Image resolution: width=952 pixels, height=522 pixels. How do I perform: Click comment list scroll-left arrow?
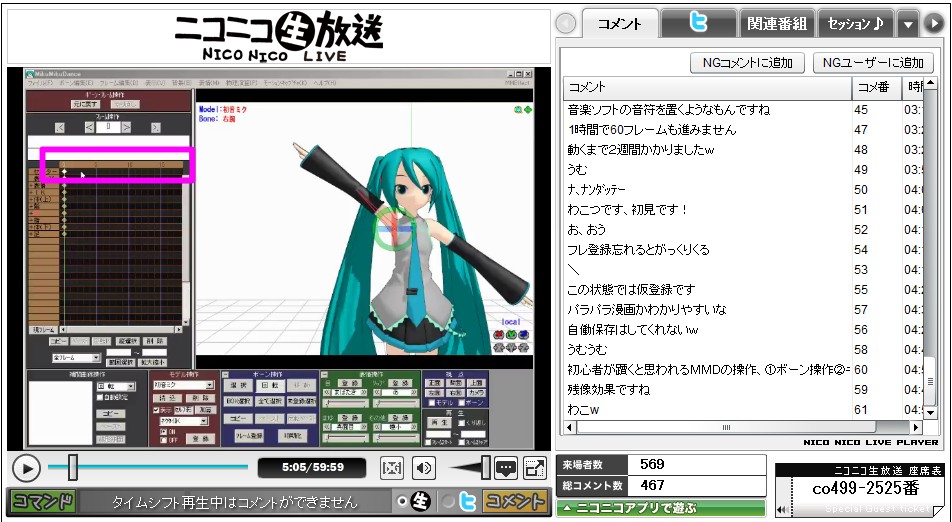[570, 427]
